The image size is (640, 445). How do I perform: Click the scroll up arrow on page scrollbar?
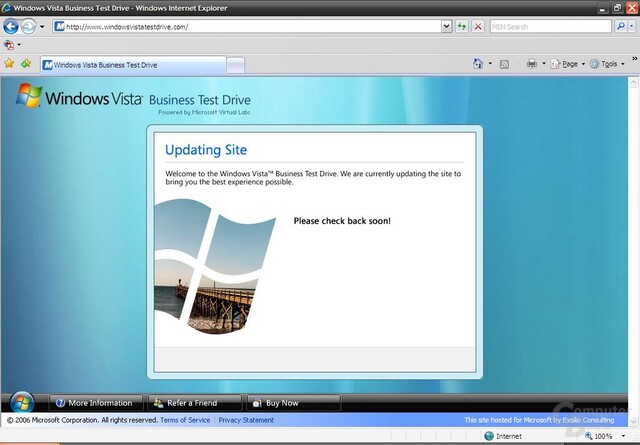tap(634, 83)
